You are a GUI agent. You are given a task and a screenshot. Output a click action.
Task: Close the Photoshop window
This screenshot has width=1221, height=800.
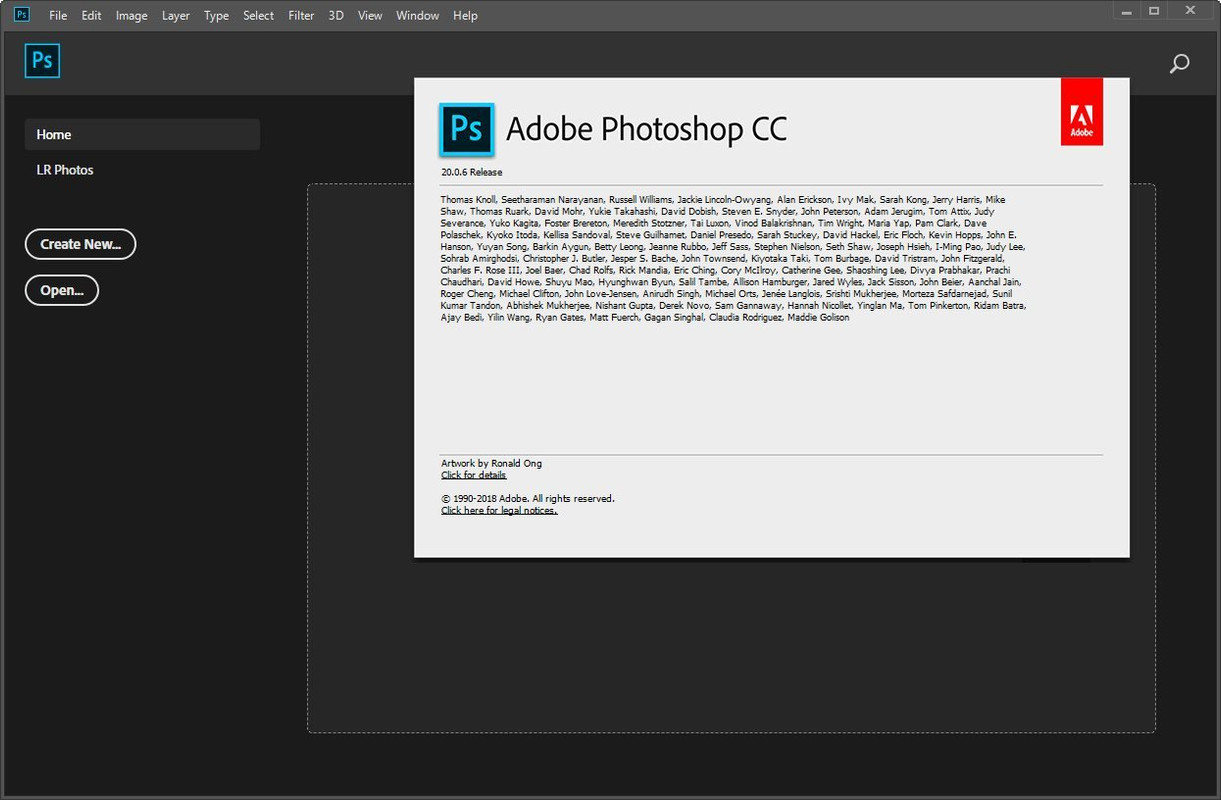(x=1192, y=11)
